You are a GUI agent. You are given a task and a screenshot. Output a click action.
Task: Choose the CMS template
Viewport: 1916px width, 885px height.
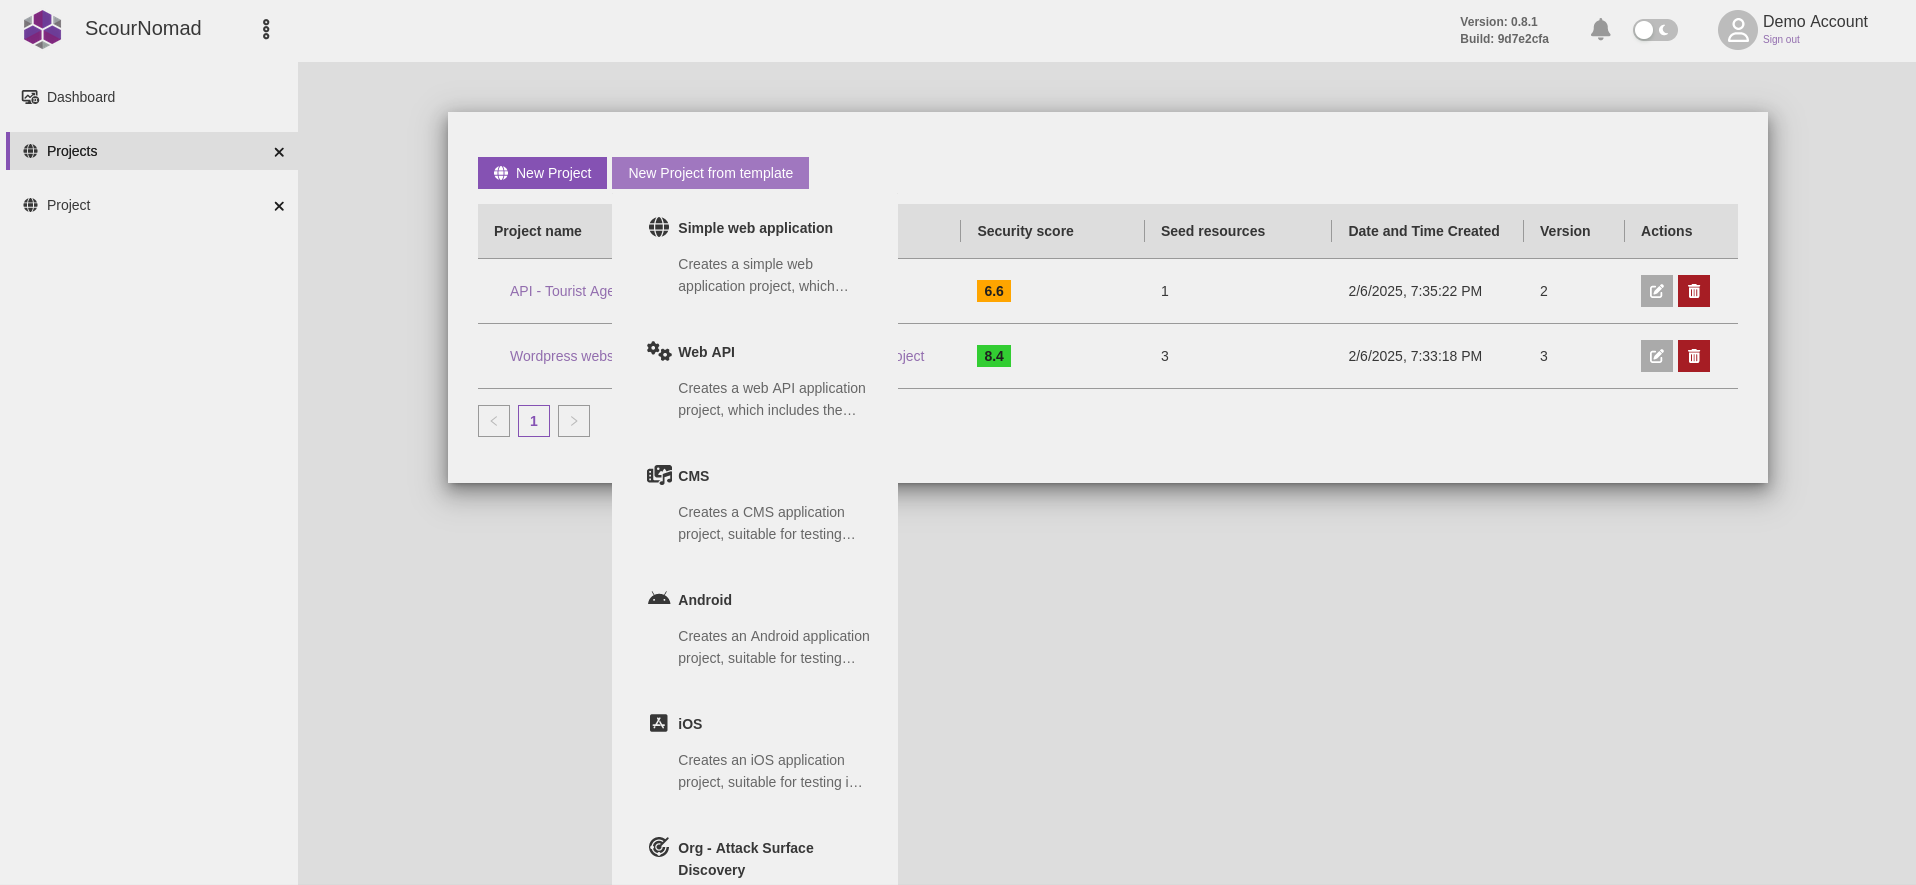[755, 505]
